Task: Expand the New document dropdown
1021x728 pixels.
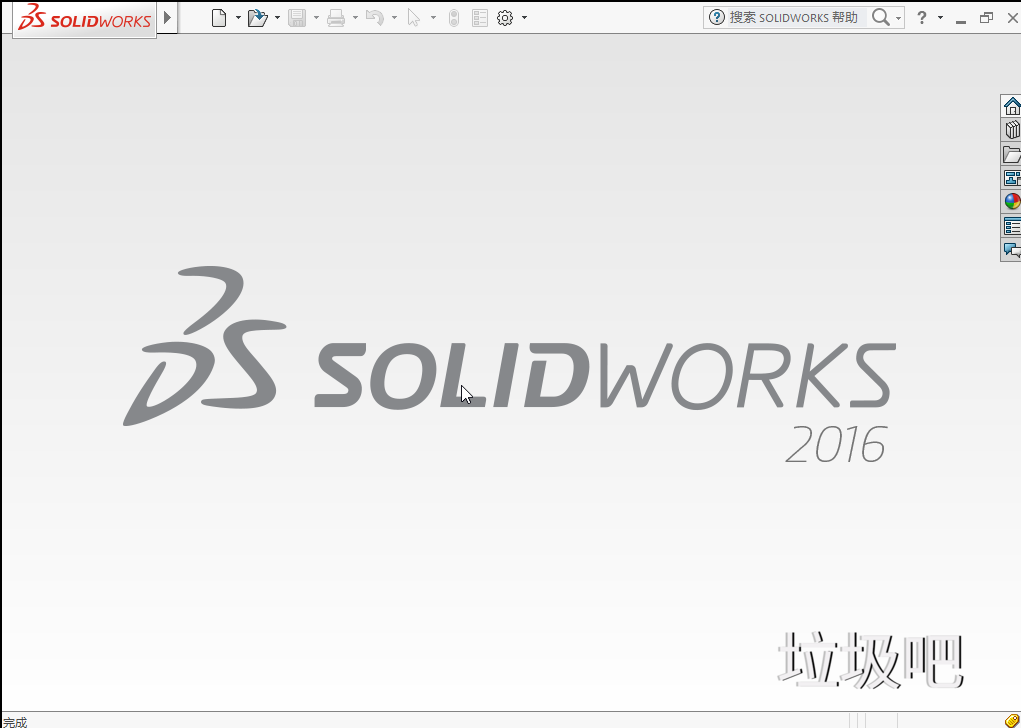Action: 238,17
